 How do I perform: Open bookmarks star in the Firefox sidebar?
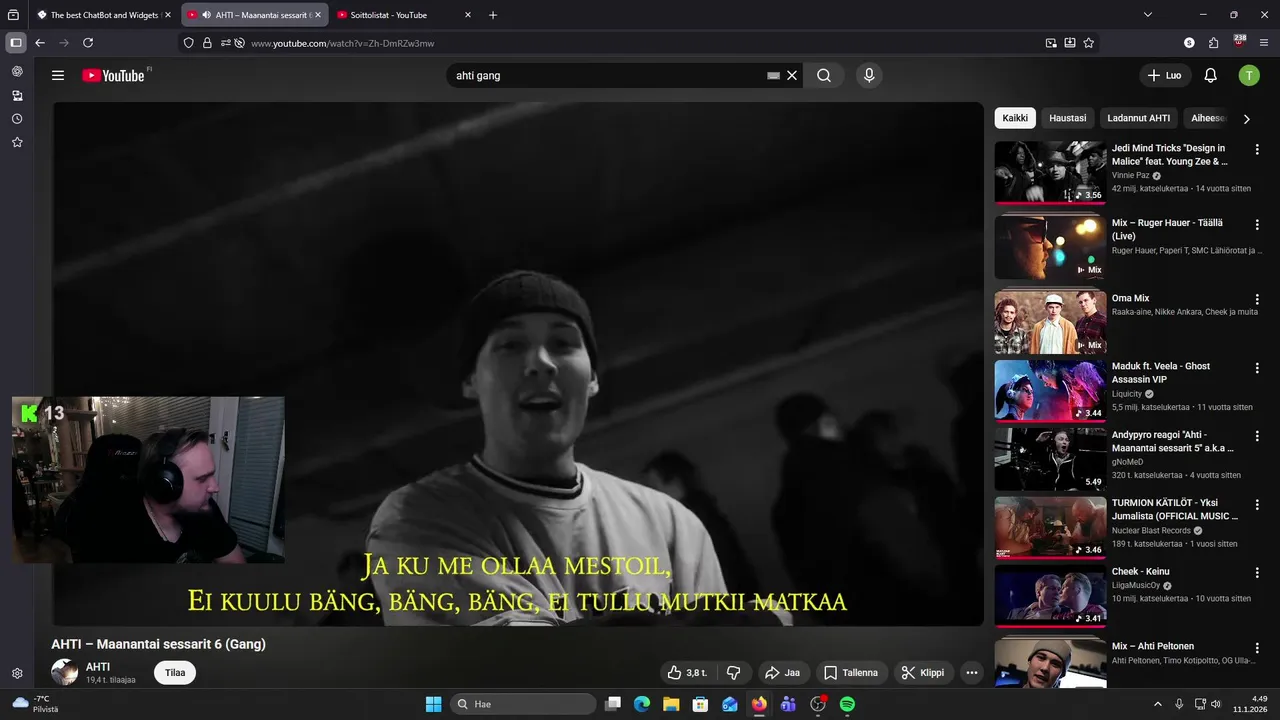(17, 143)
